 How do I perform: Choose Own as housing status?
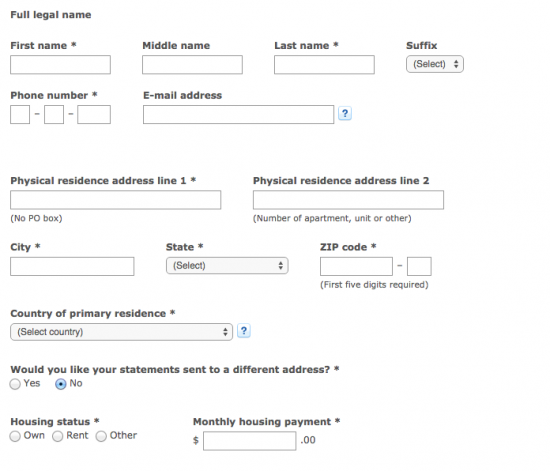(x=15, y=436)
